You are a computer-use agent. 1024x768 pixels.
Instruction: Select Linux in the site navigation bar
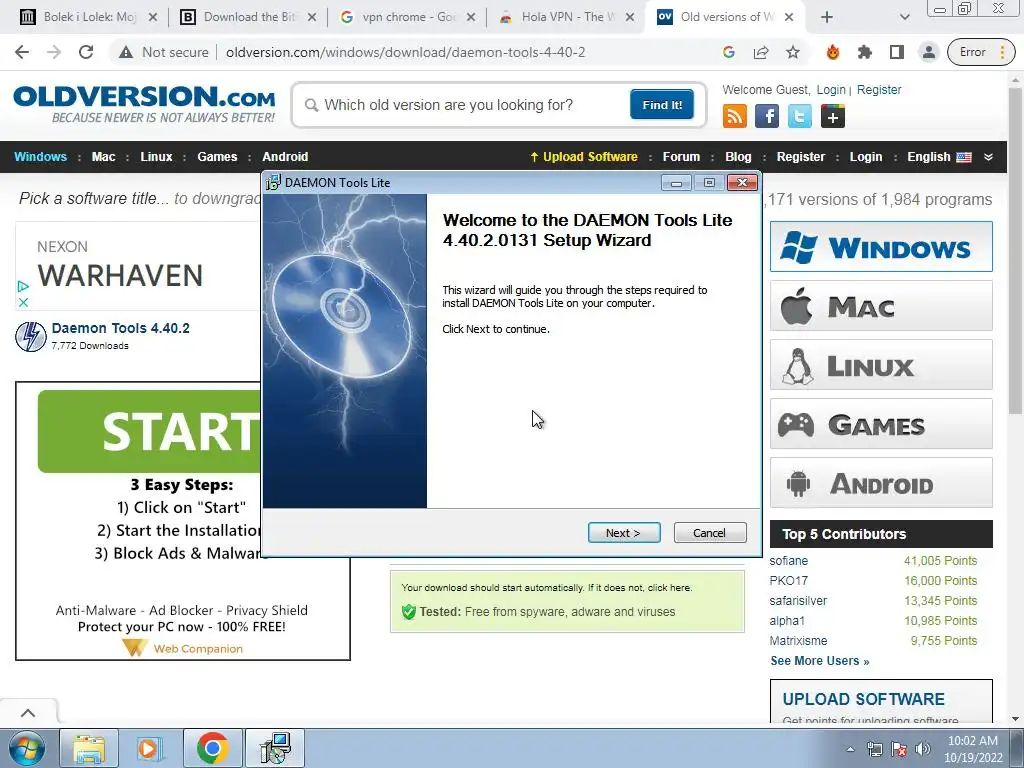tap(156, 157)
